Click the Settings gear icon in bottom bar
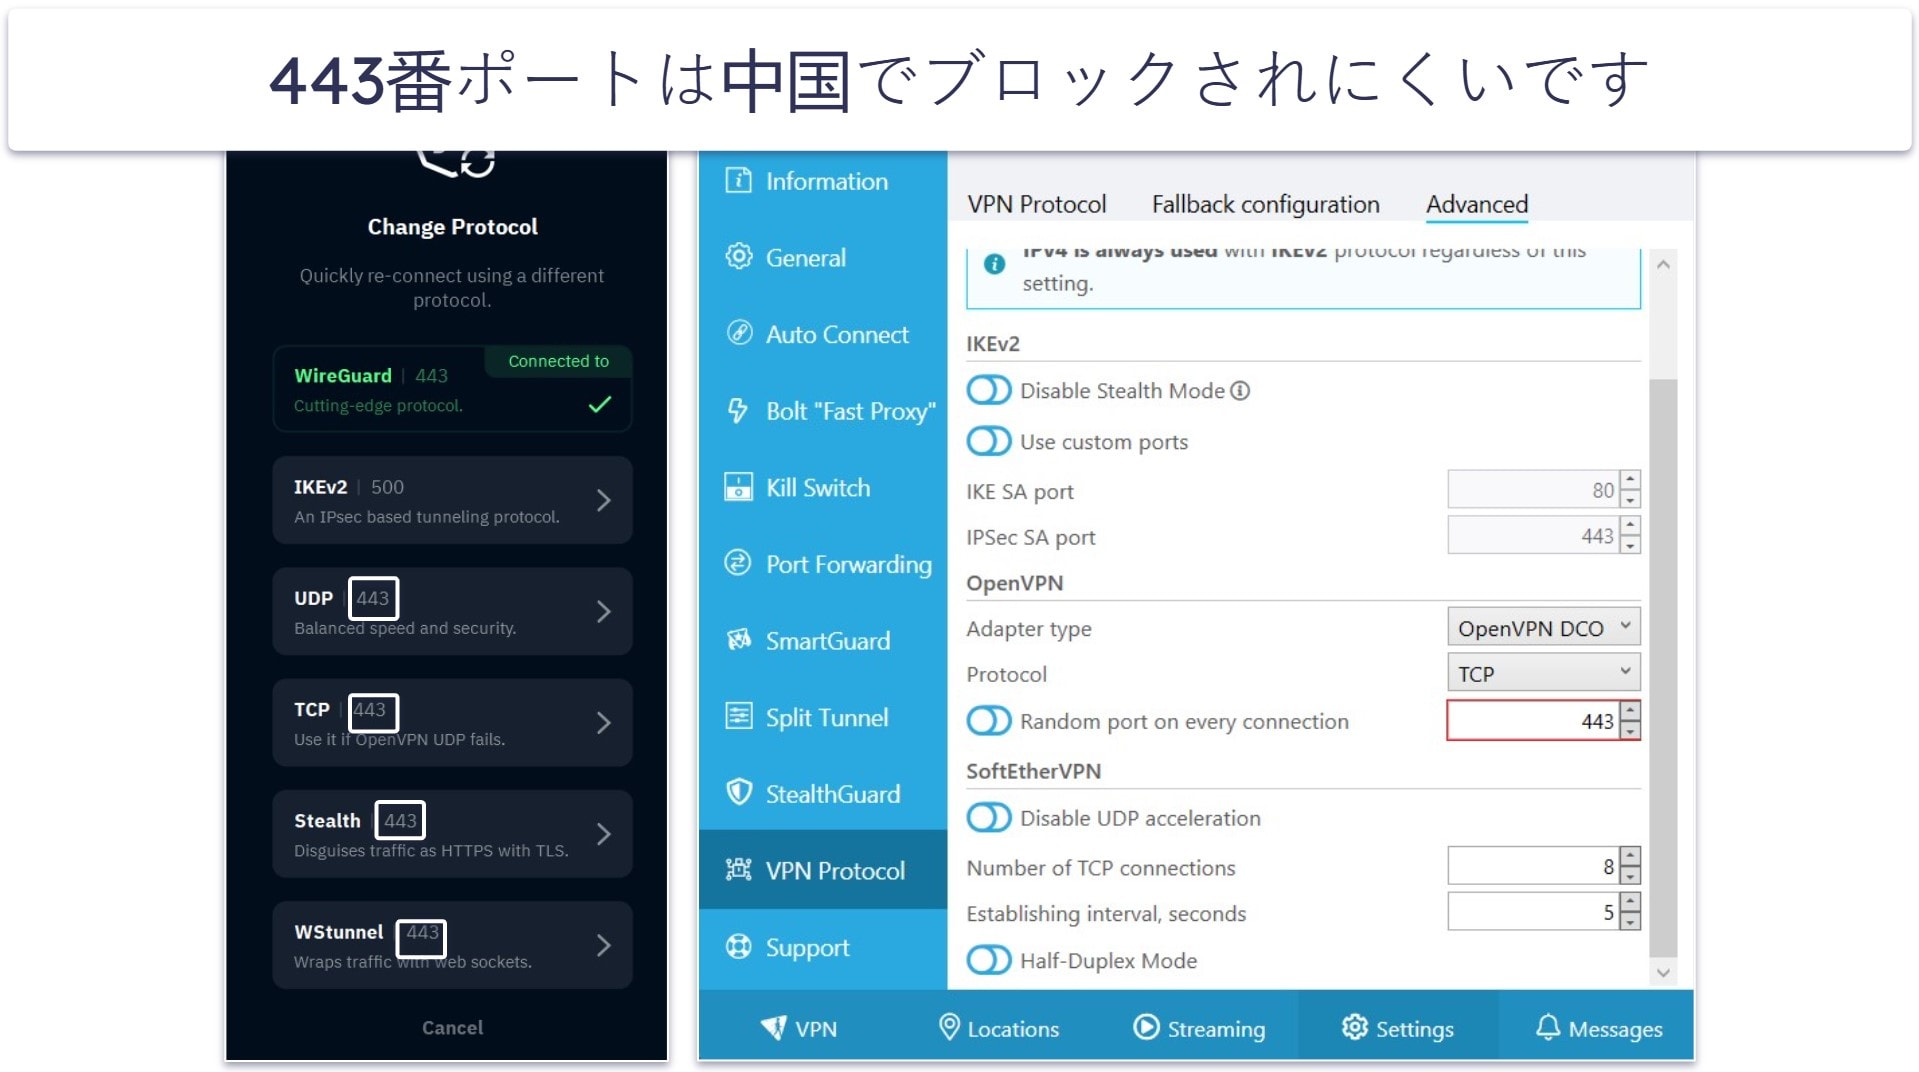The width and height of the screenshot is (1919, 1072). tap(1354, 1027)
